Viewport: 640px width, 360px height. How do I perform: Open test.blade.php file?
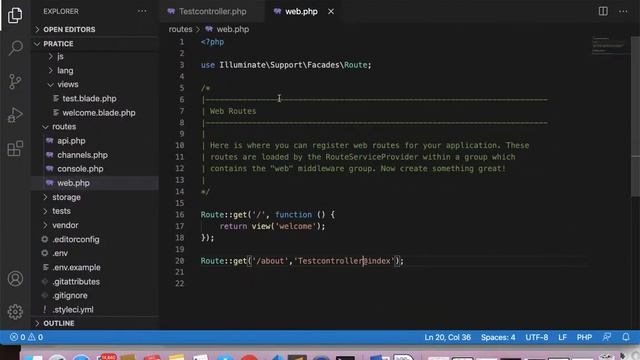point(89,98)
